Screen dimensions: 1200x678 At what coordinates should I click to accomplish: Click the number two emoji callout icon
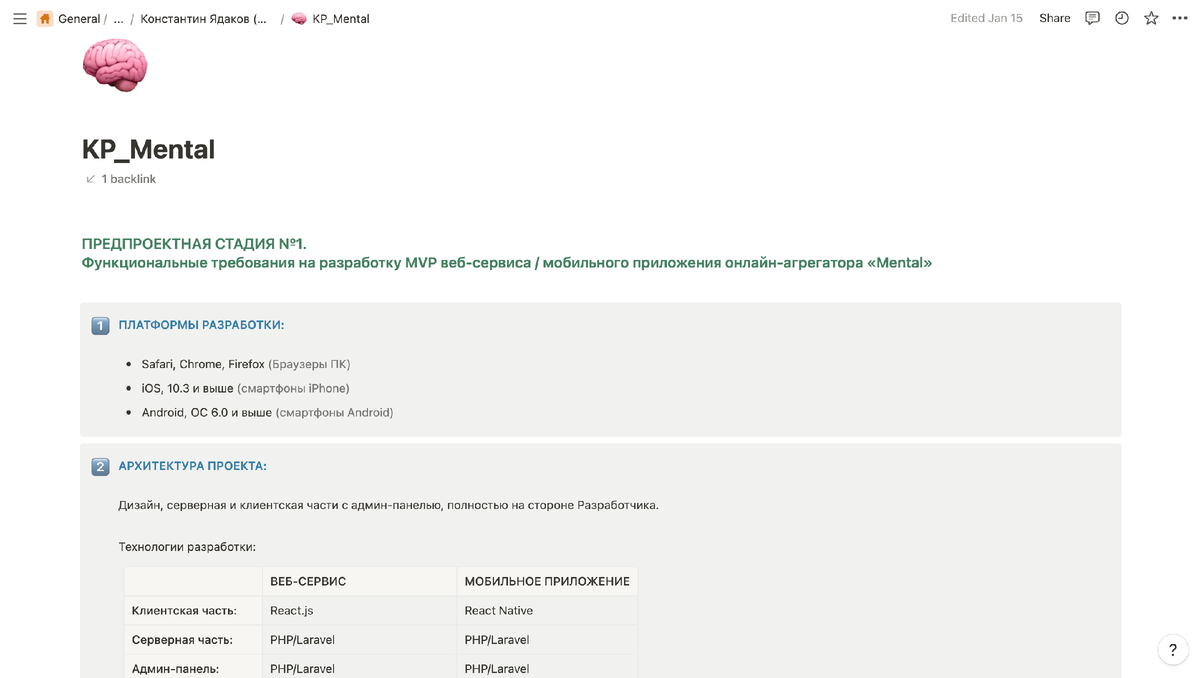pyautogui.click(x=100, y=466)
